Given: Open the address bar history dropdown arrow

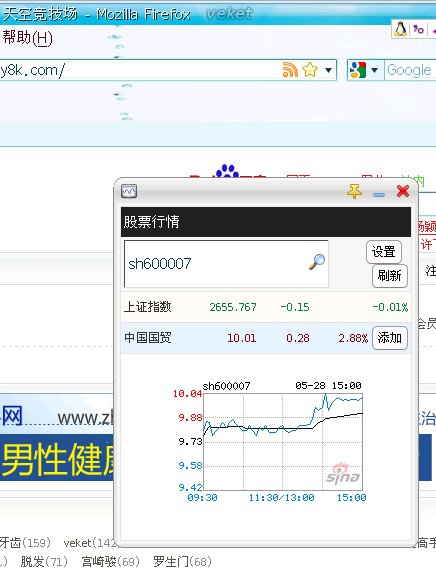Looking at the screenshot, I should (328, 70).
